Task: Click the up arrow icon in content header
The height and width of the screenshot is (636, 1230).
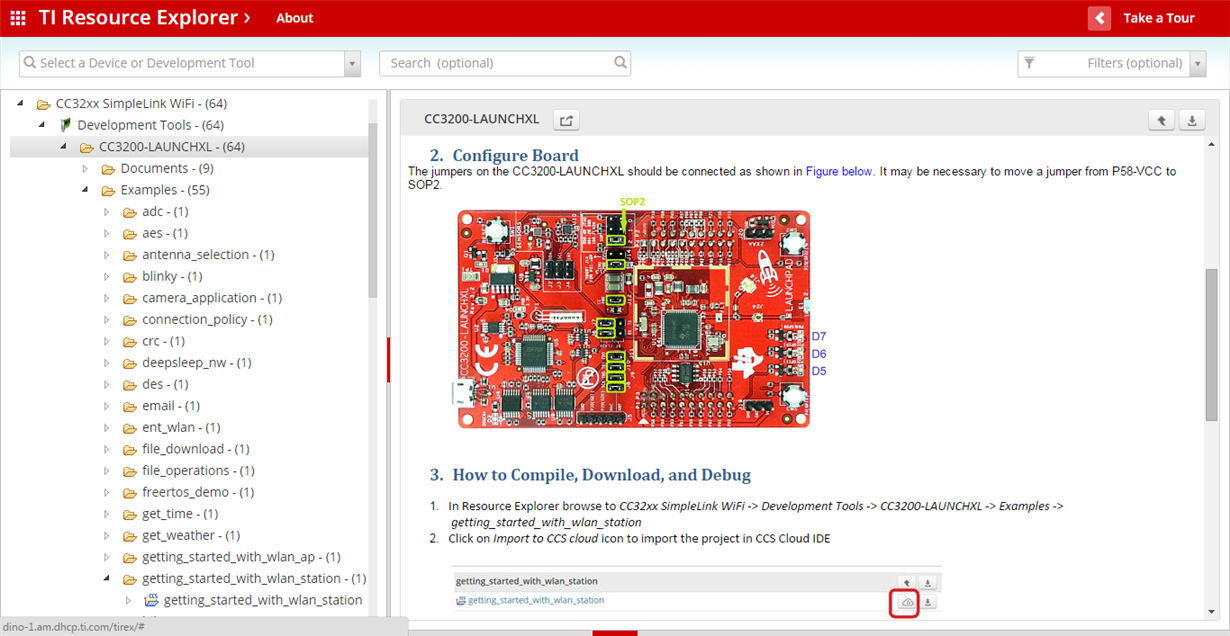Action: coord(1161,120)
